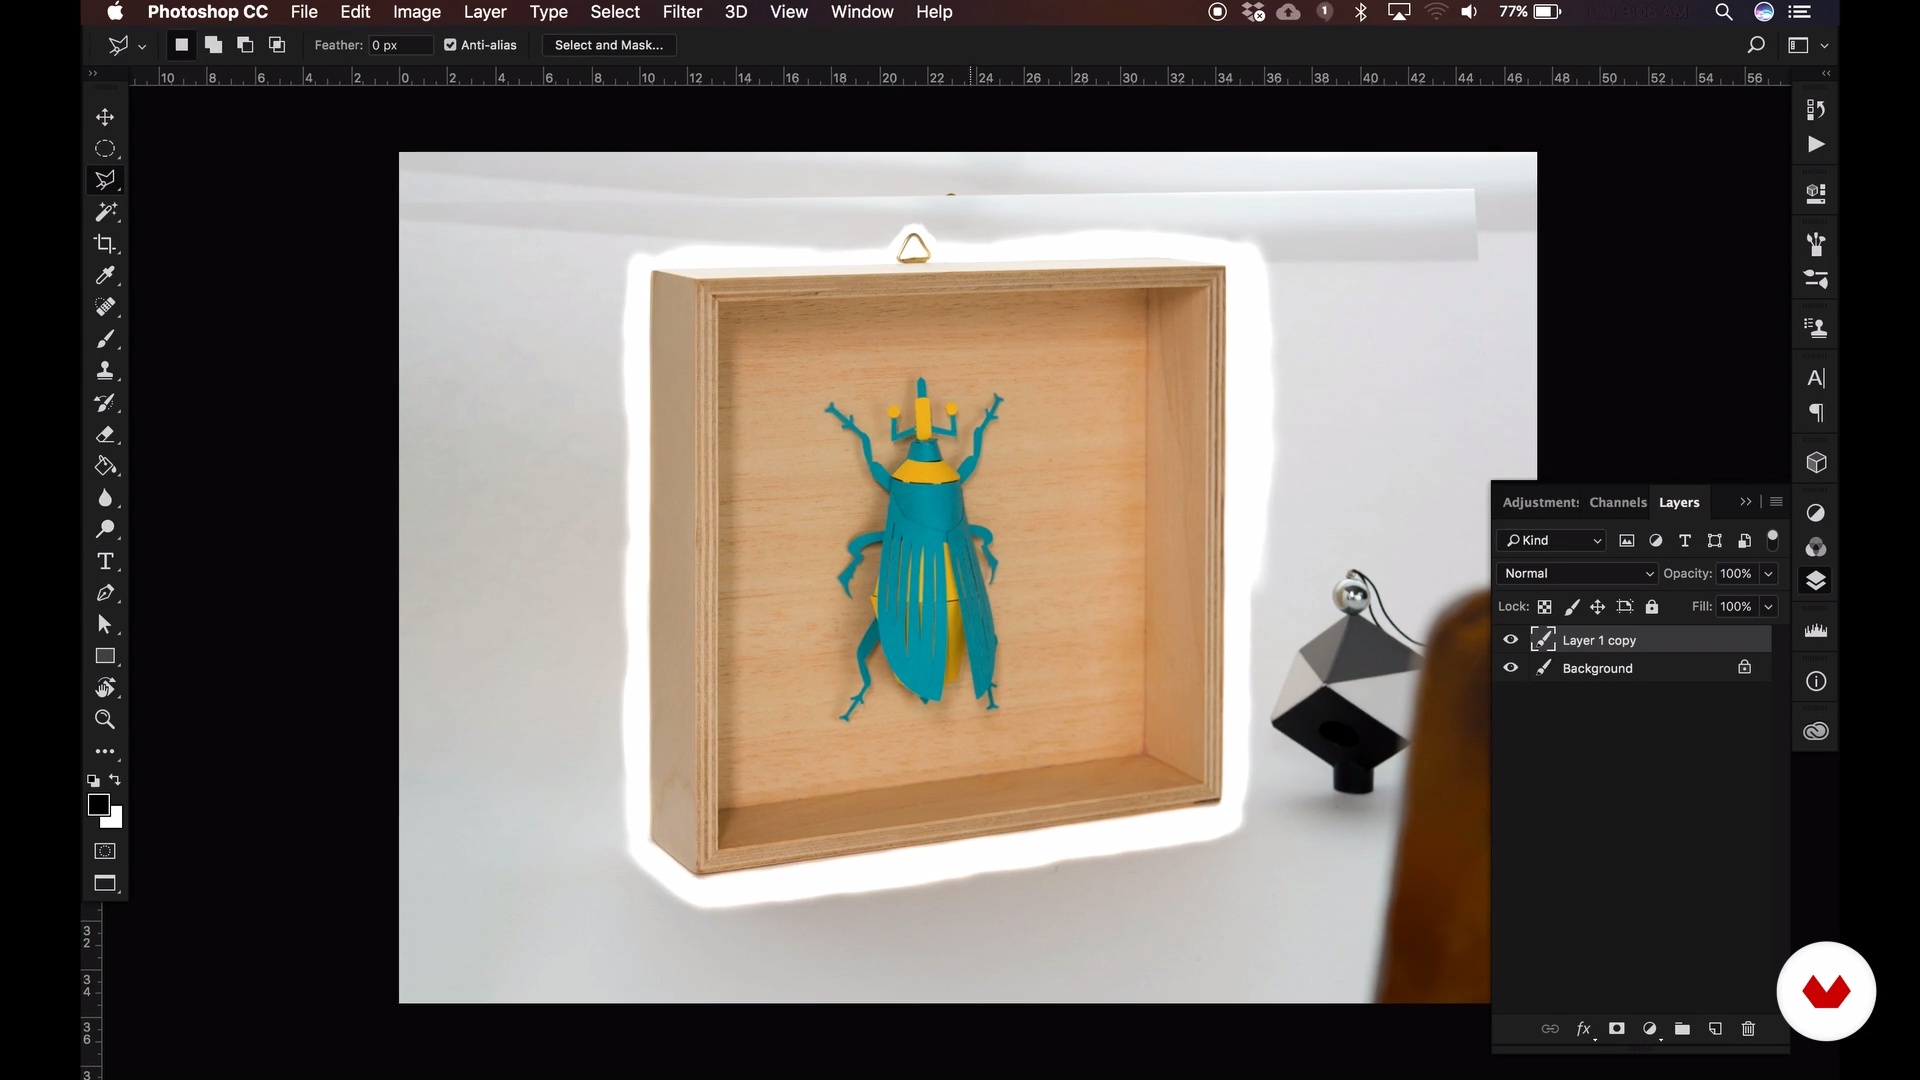Select the Type tool
The width and height of the screenshot is (1920, 1080).
(105, 561)
